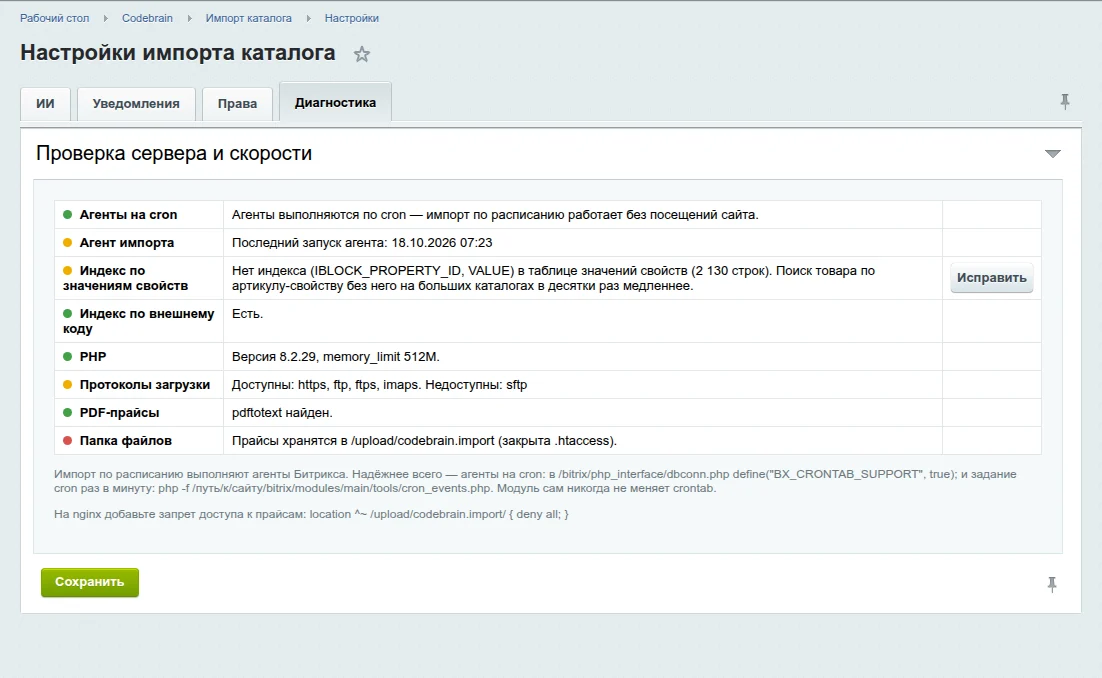Click the Настройки breadcrumb link
The height and width of the screenshot is (678, 1102).
(x=351, y=18)
